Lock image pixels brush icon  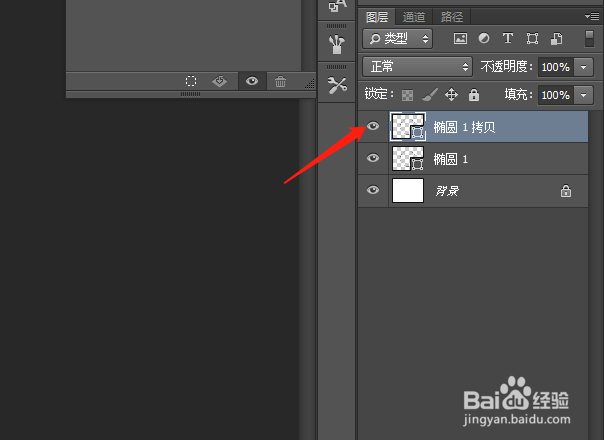click(x=430, y=94)
